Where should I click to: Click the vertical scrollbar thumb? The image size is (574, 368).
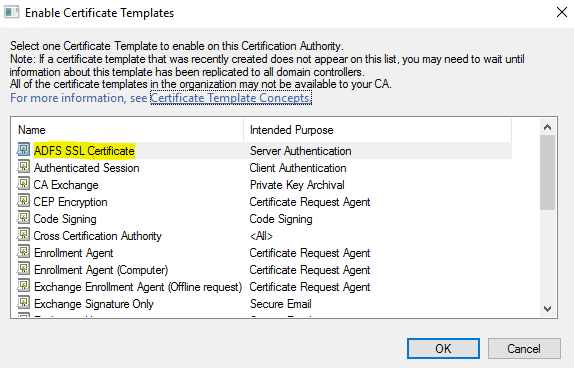pyautogui.click(x=547, y=172)
